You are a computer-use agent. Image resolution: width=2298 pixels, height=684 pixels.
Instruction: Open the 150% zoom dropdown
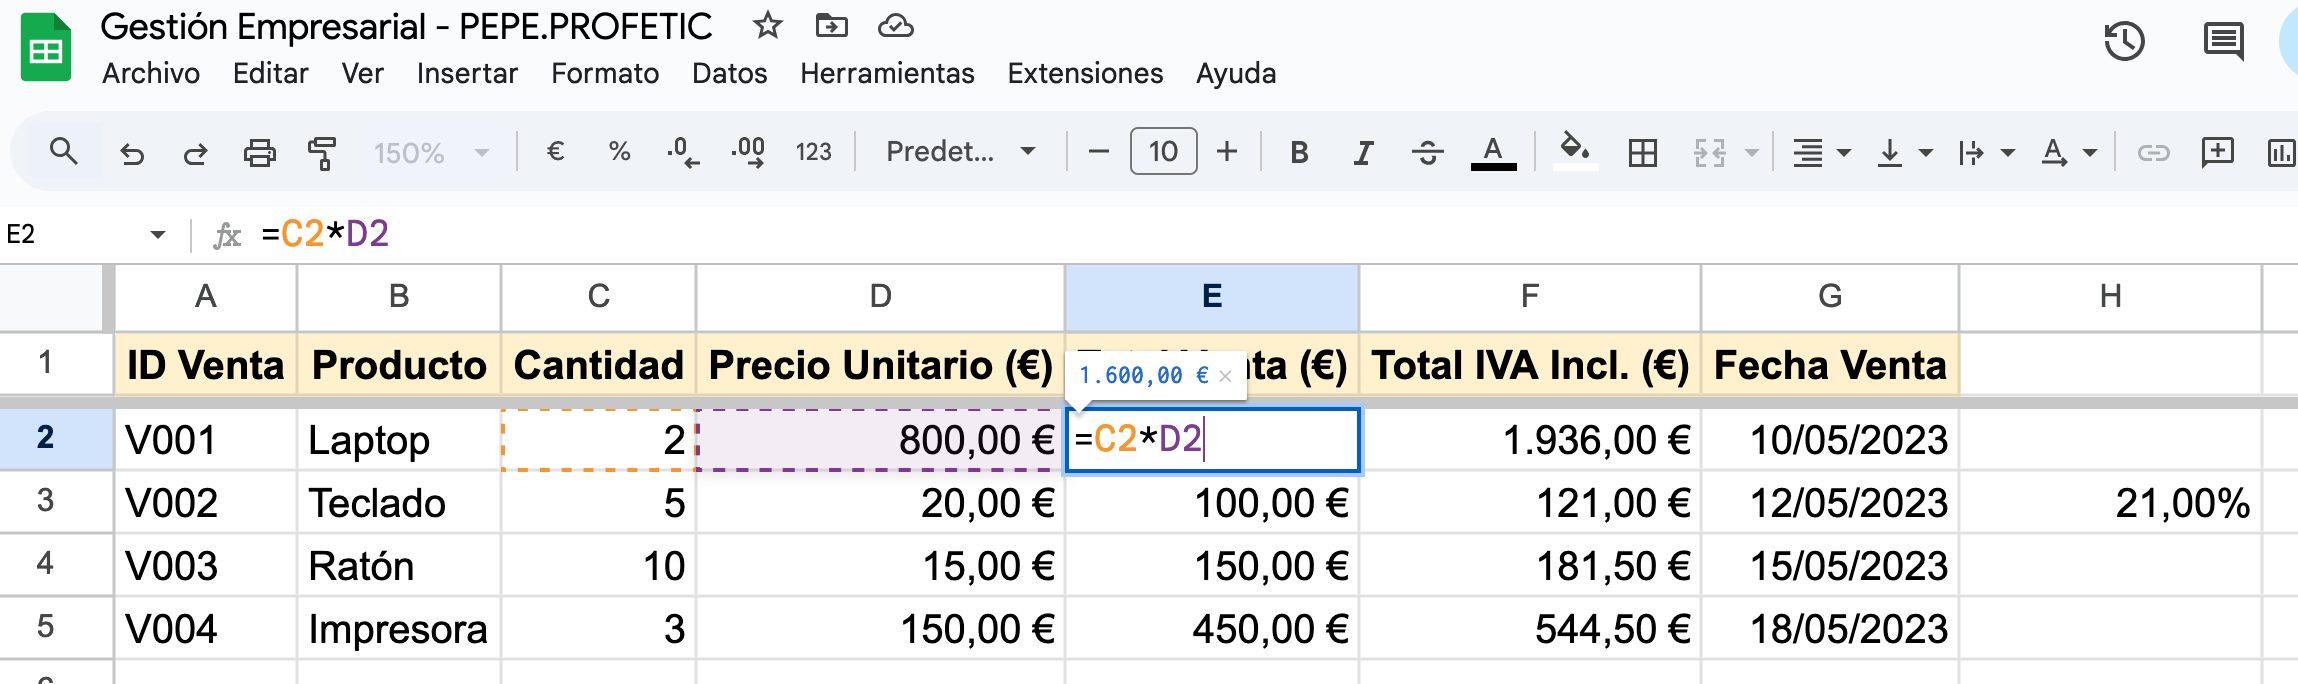(x=430, y=152)
